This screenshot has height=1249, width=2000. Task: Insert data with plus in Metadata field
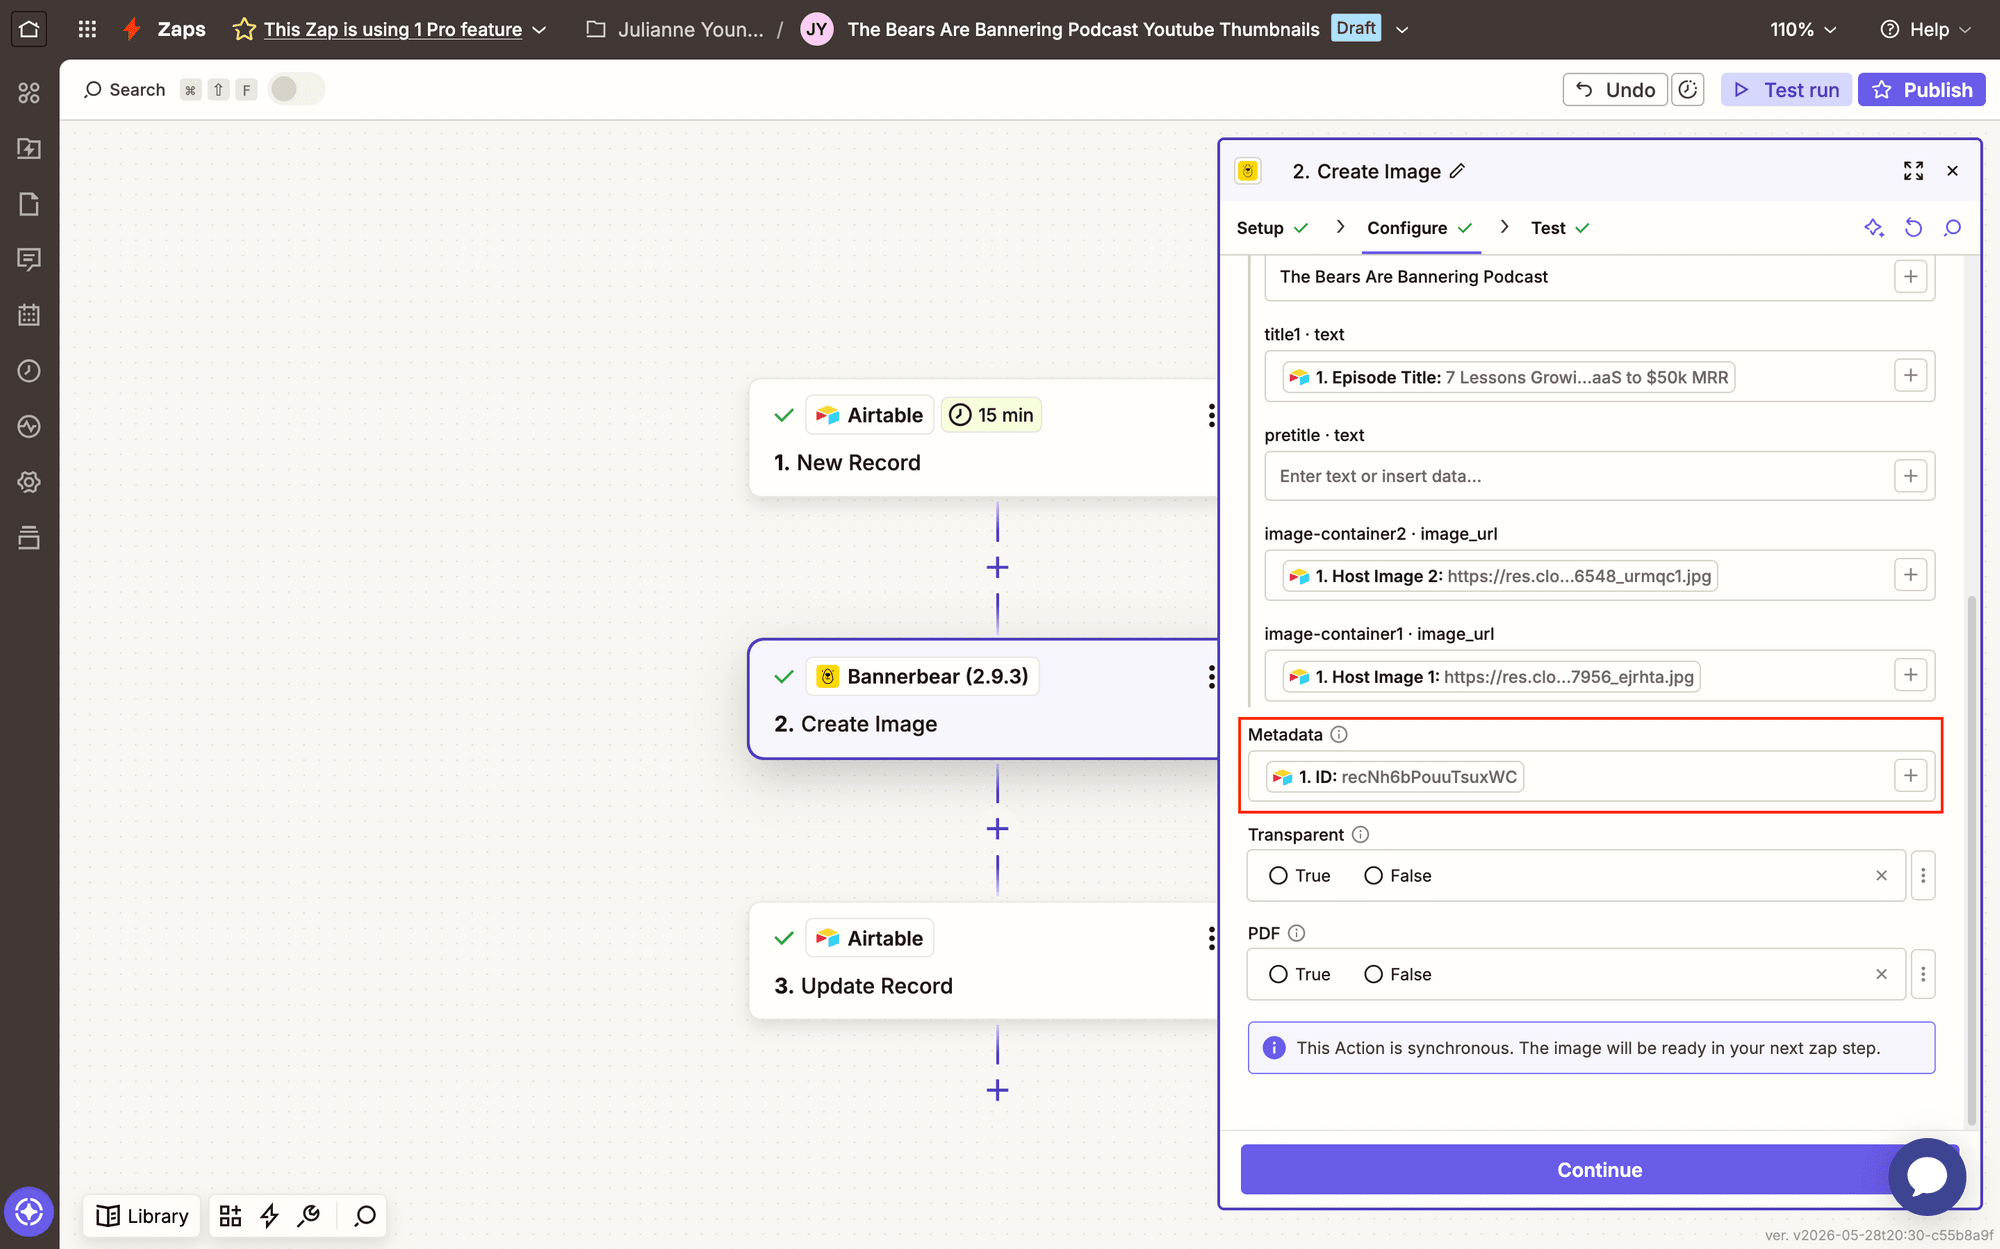pos(1910,776)
